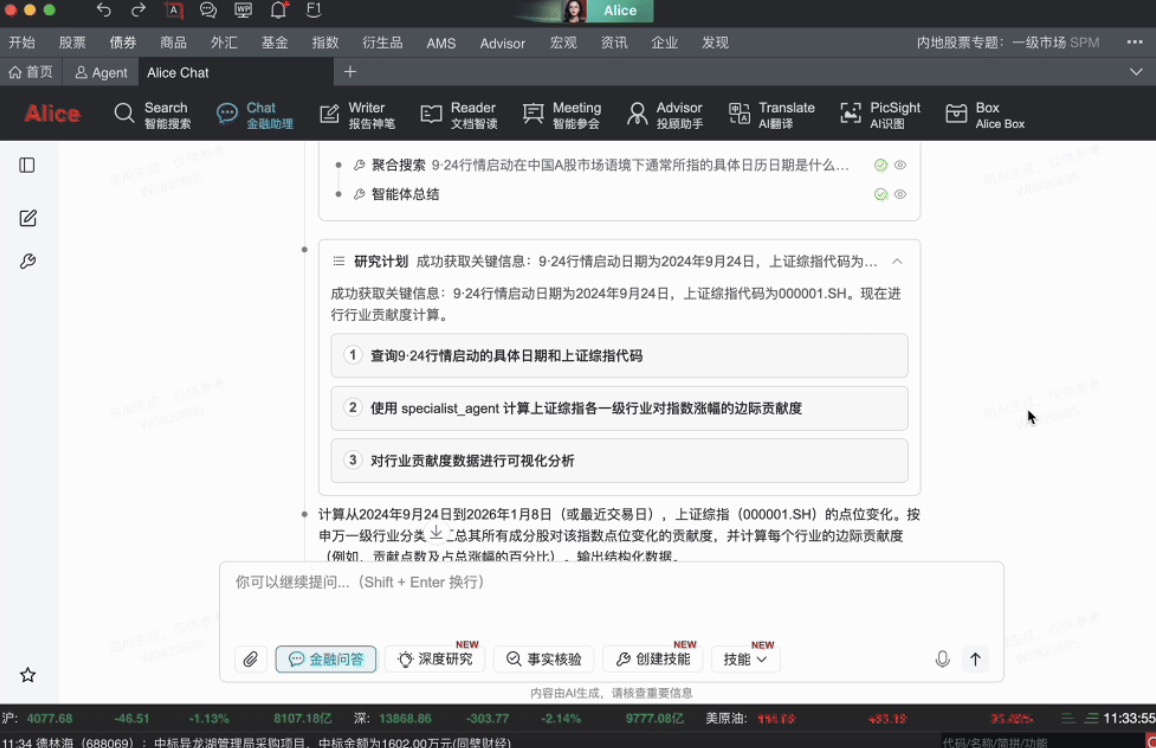Image resolution: width=1156 pixels, height=748 pixels.
Task: Click the 事实核验 button
Action: click(x=543, y=659)
